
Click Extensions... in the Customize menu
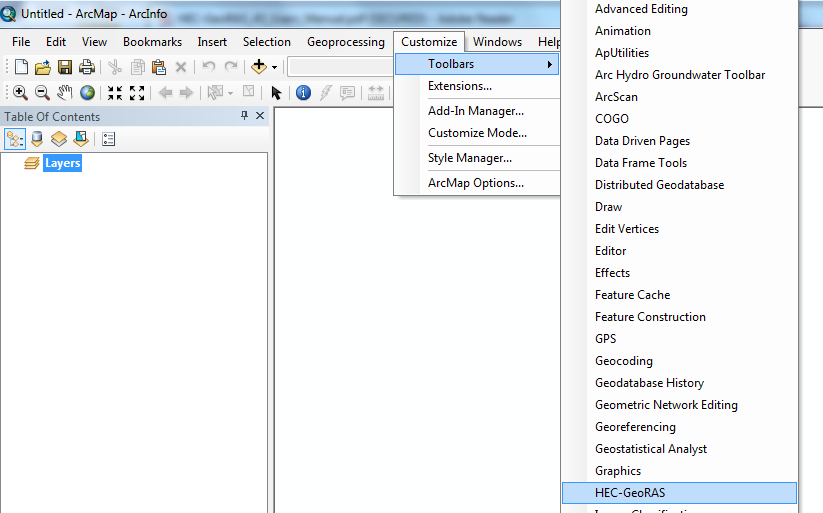pos(459,86)
